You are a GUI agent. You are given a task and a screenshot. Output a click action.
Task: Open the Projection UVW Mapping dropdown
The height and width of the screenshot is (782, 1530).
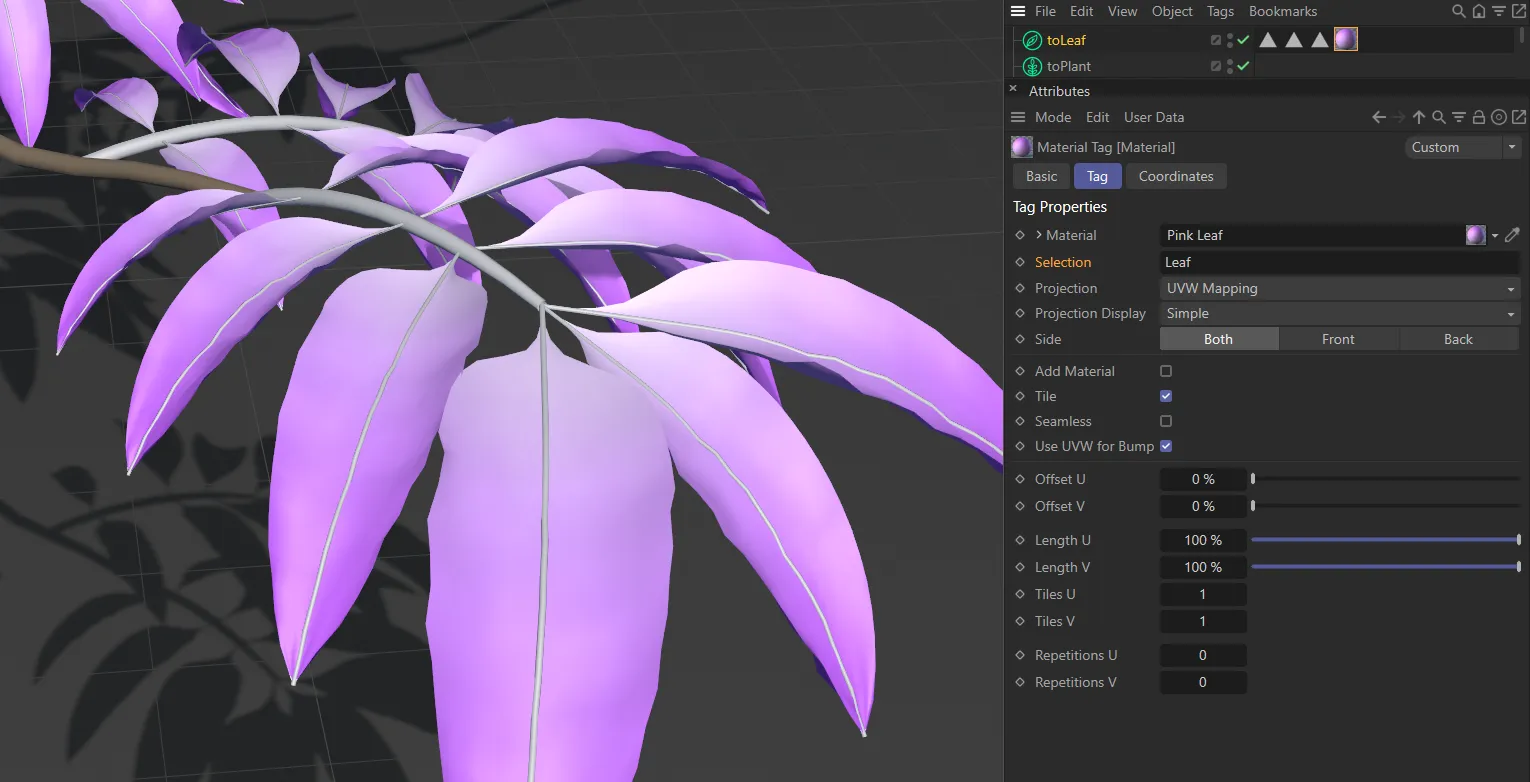point(1339,288)
